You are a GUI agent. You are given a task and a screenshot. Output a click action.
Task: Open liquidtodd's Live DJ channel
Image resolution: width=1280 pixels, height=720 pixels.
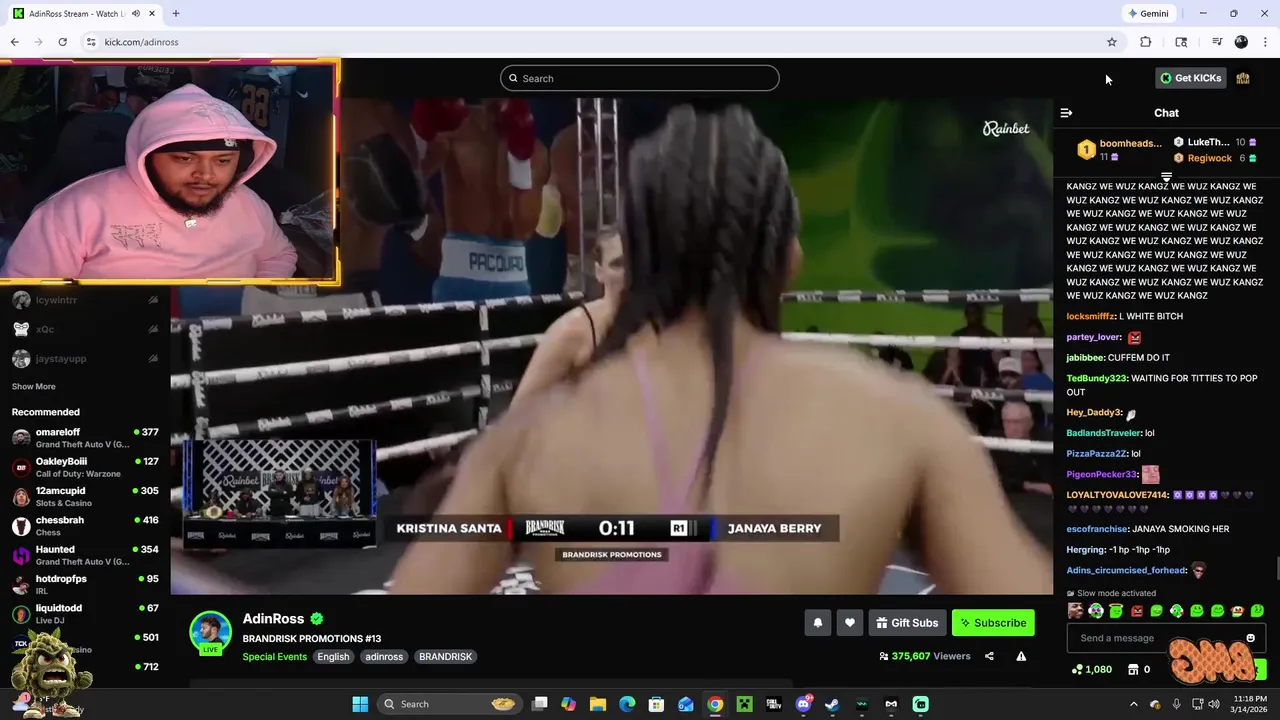pos(85,613)
